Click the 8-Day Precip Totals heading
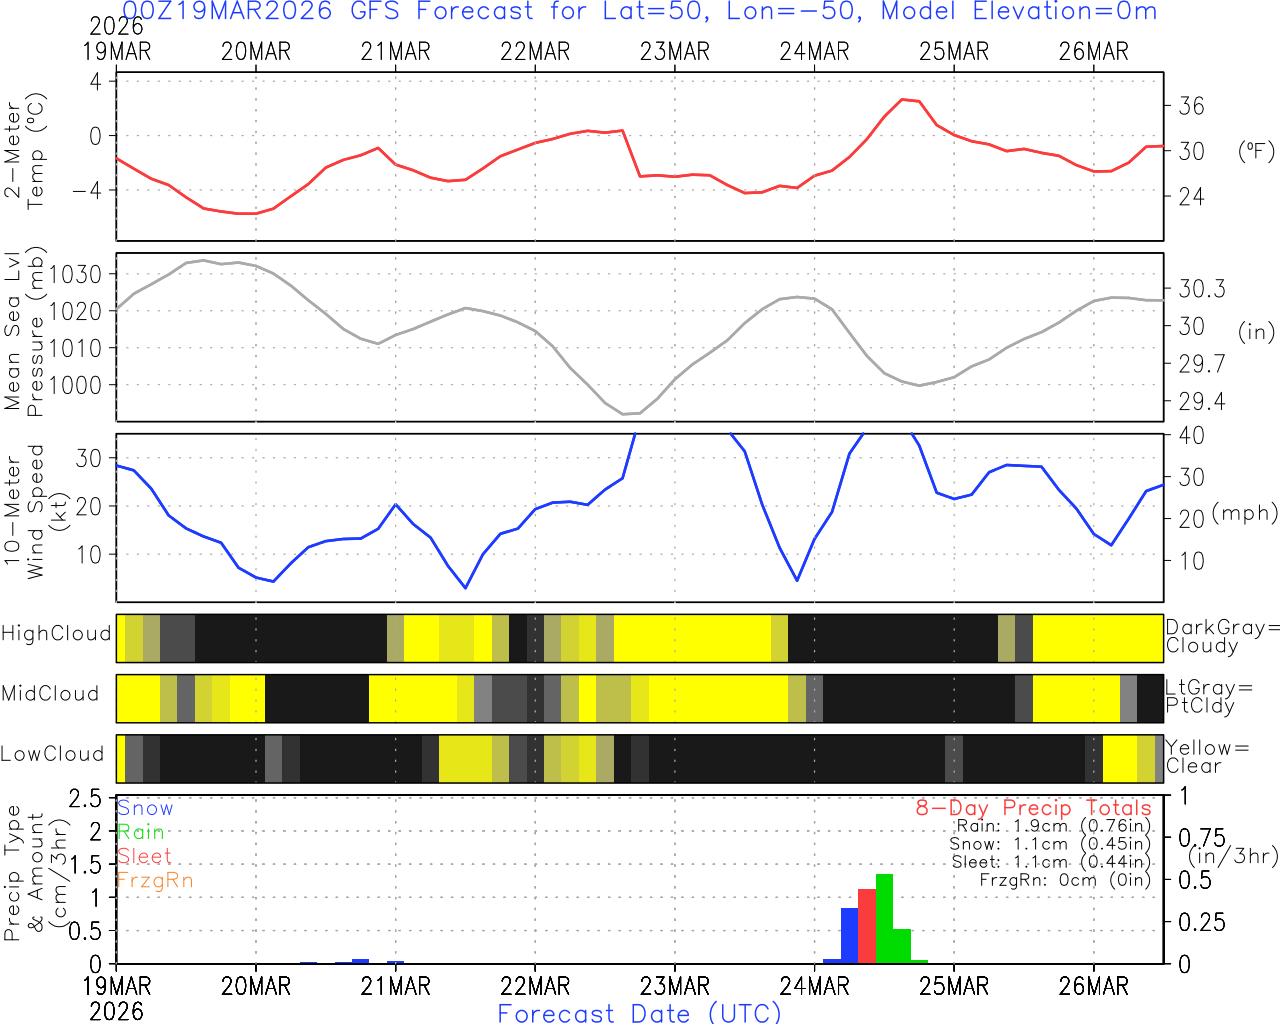The height and width of the screenshot is (1024, 1280). click(x=1033, y=808)
